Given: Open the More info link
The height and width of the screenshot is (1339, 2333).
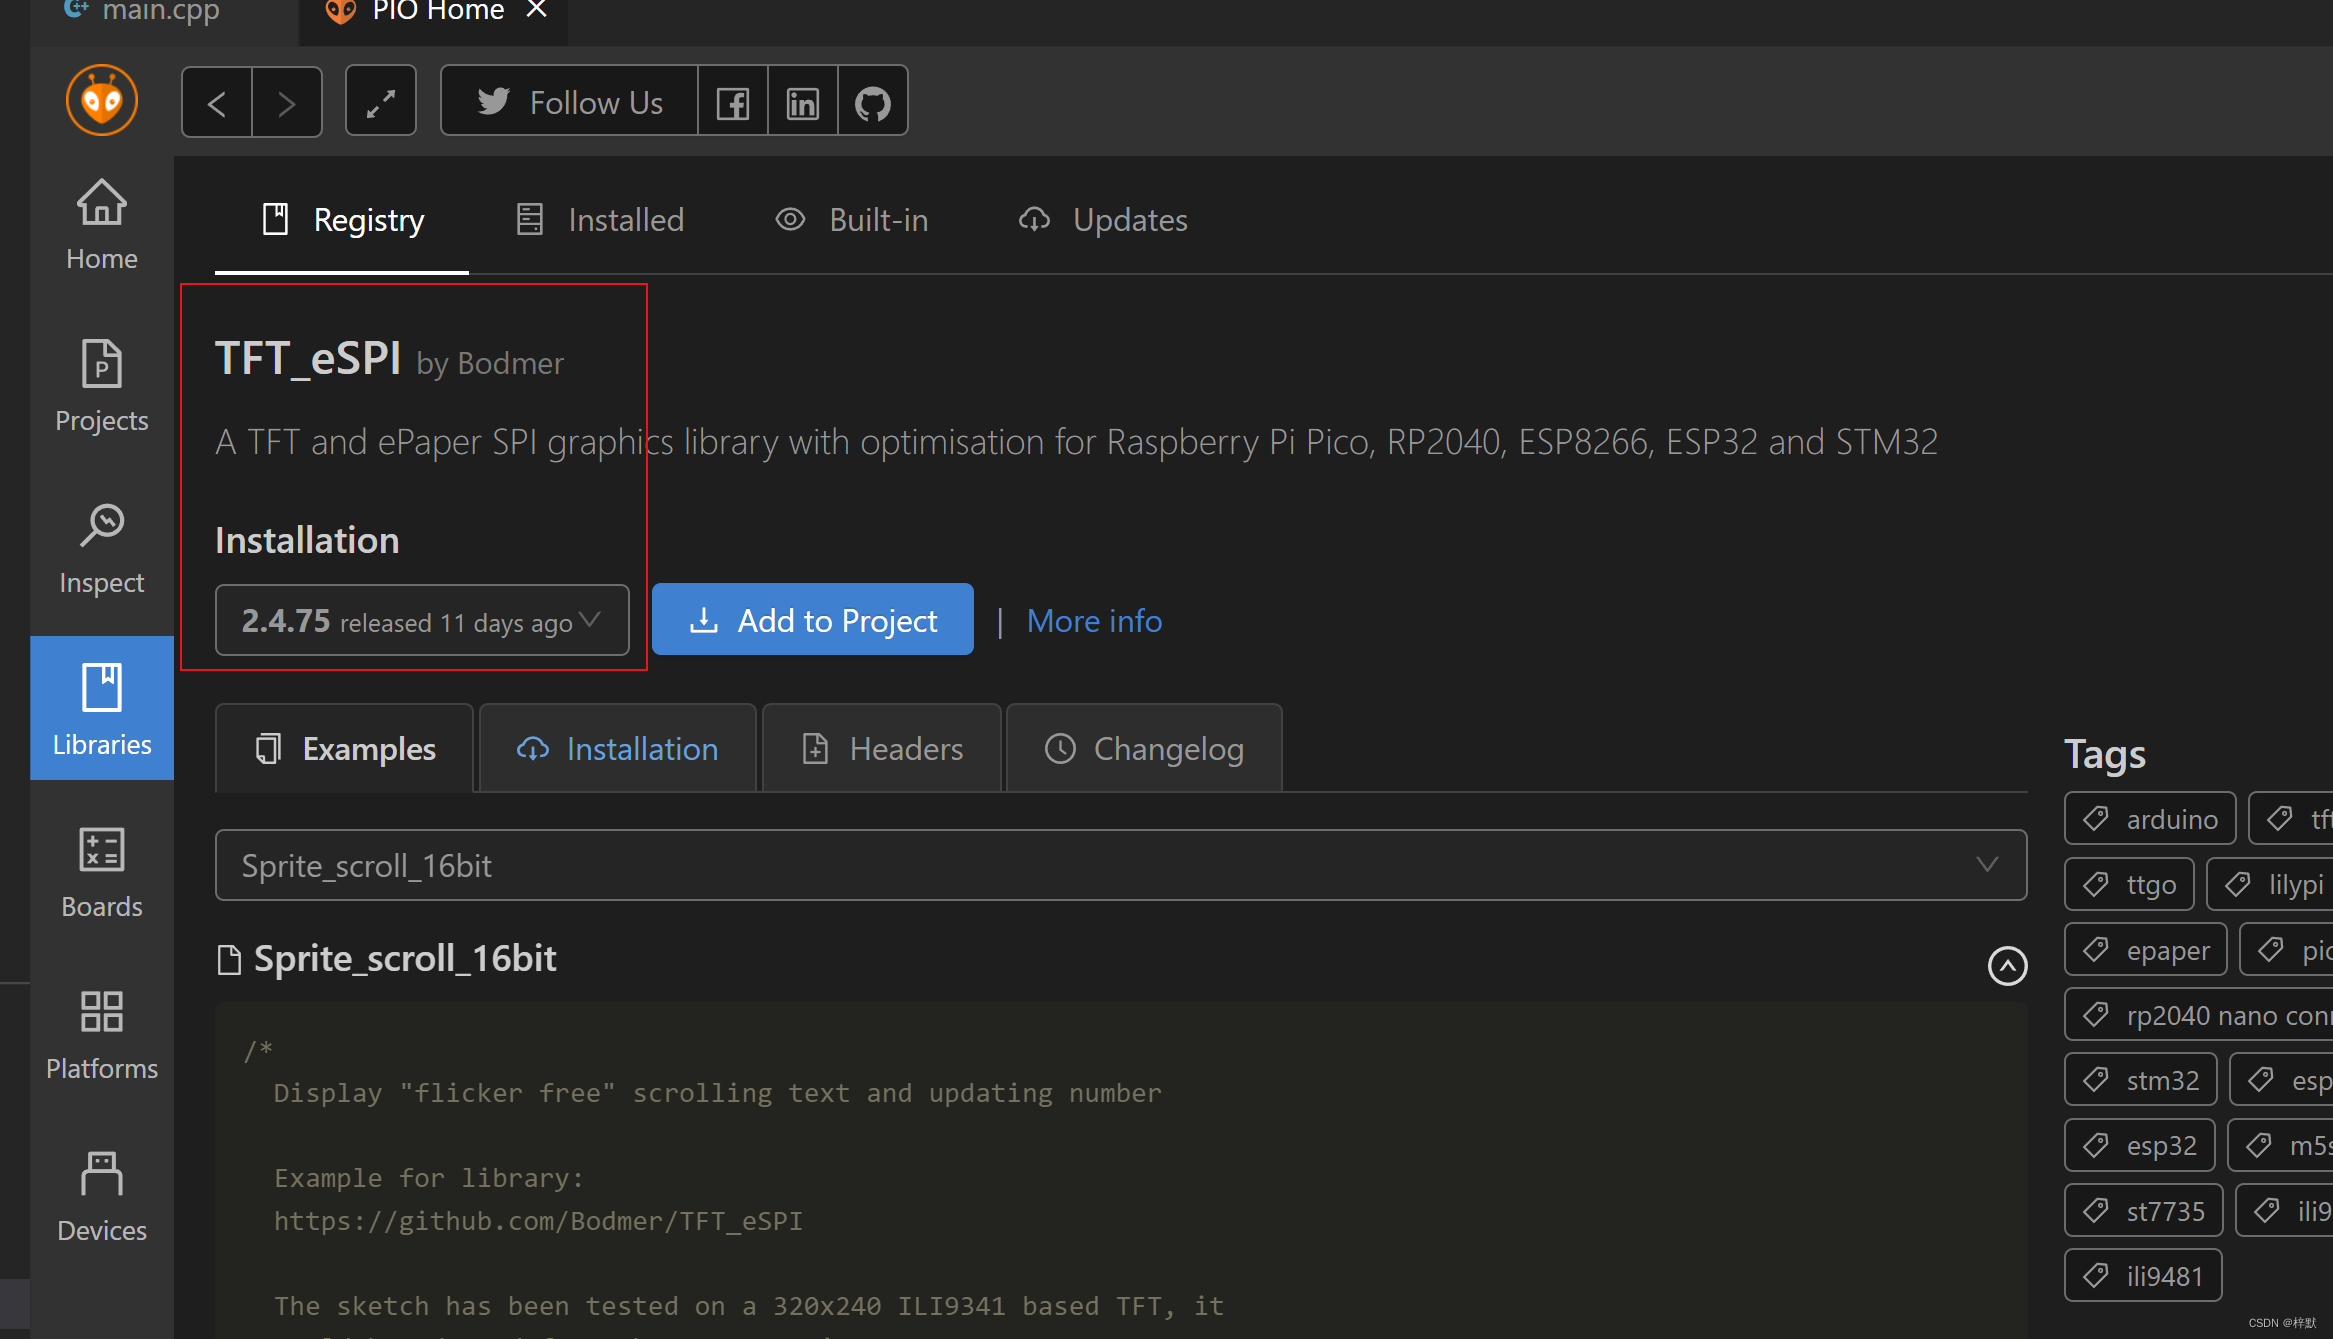Looking at the screenshot, I should point(1094,621).
